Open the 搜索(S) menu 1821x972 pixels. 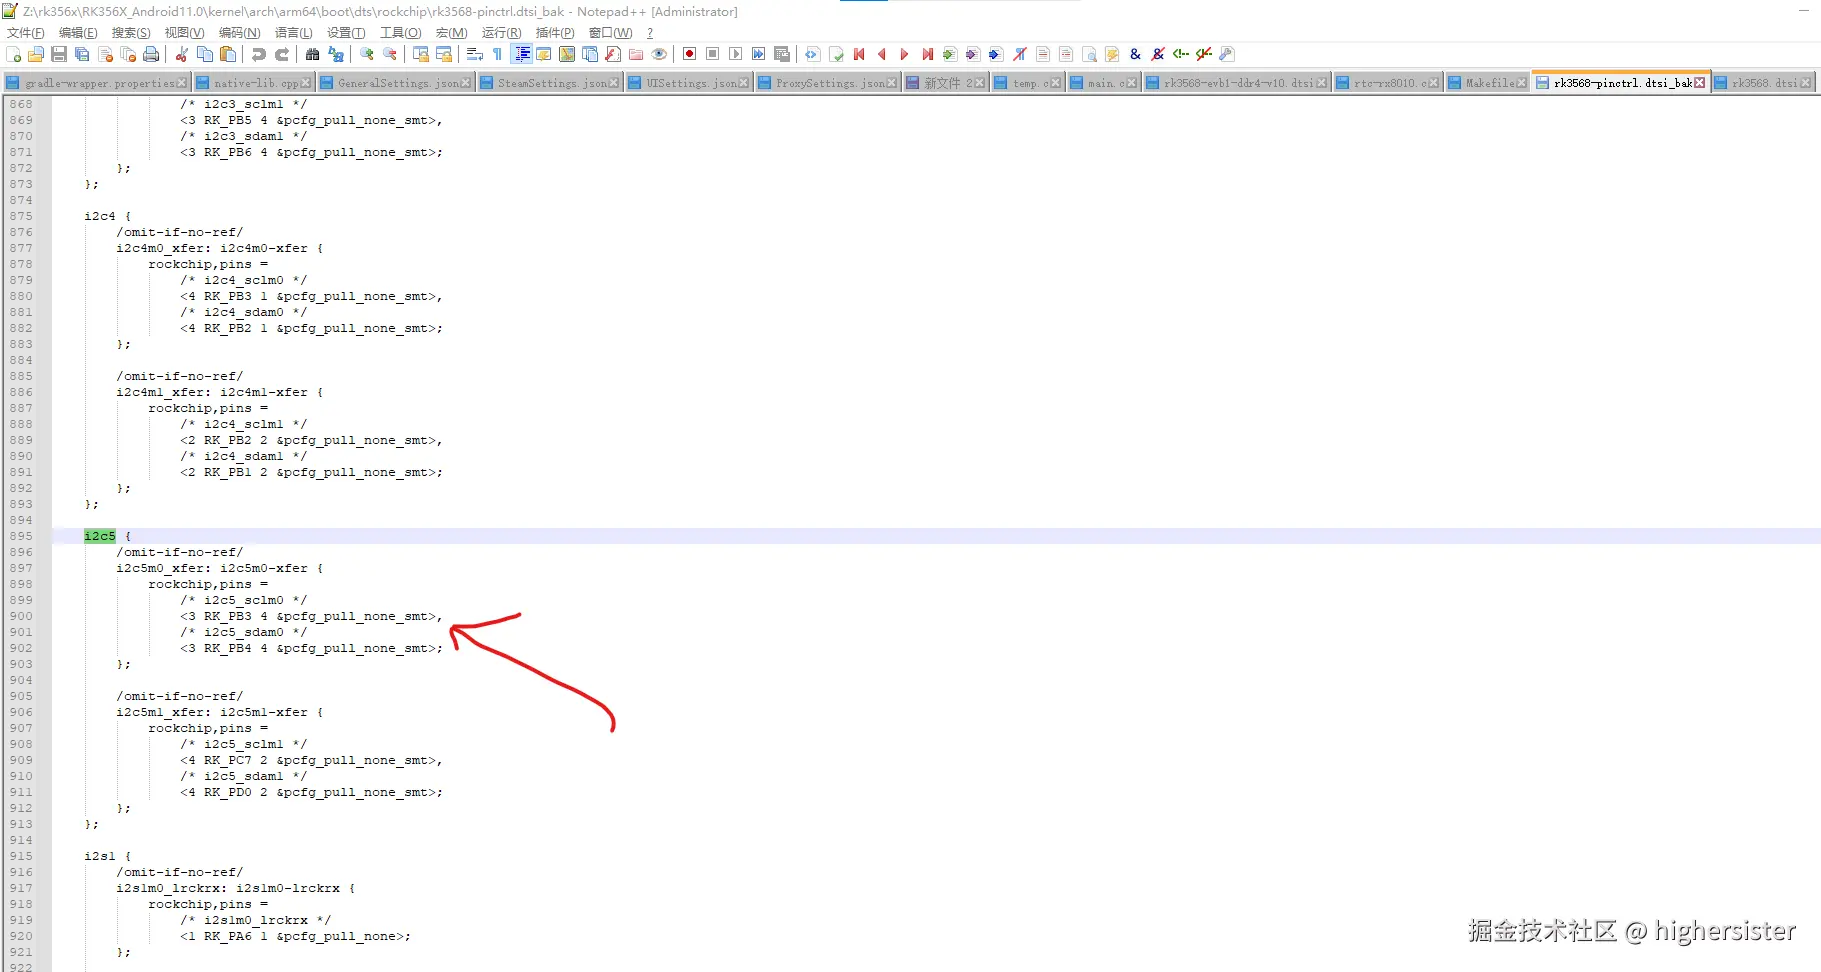click(x=131, y=33)
